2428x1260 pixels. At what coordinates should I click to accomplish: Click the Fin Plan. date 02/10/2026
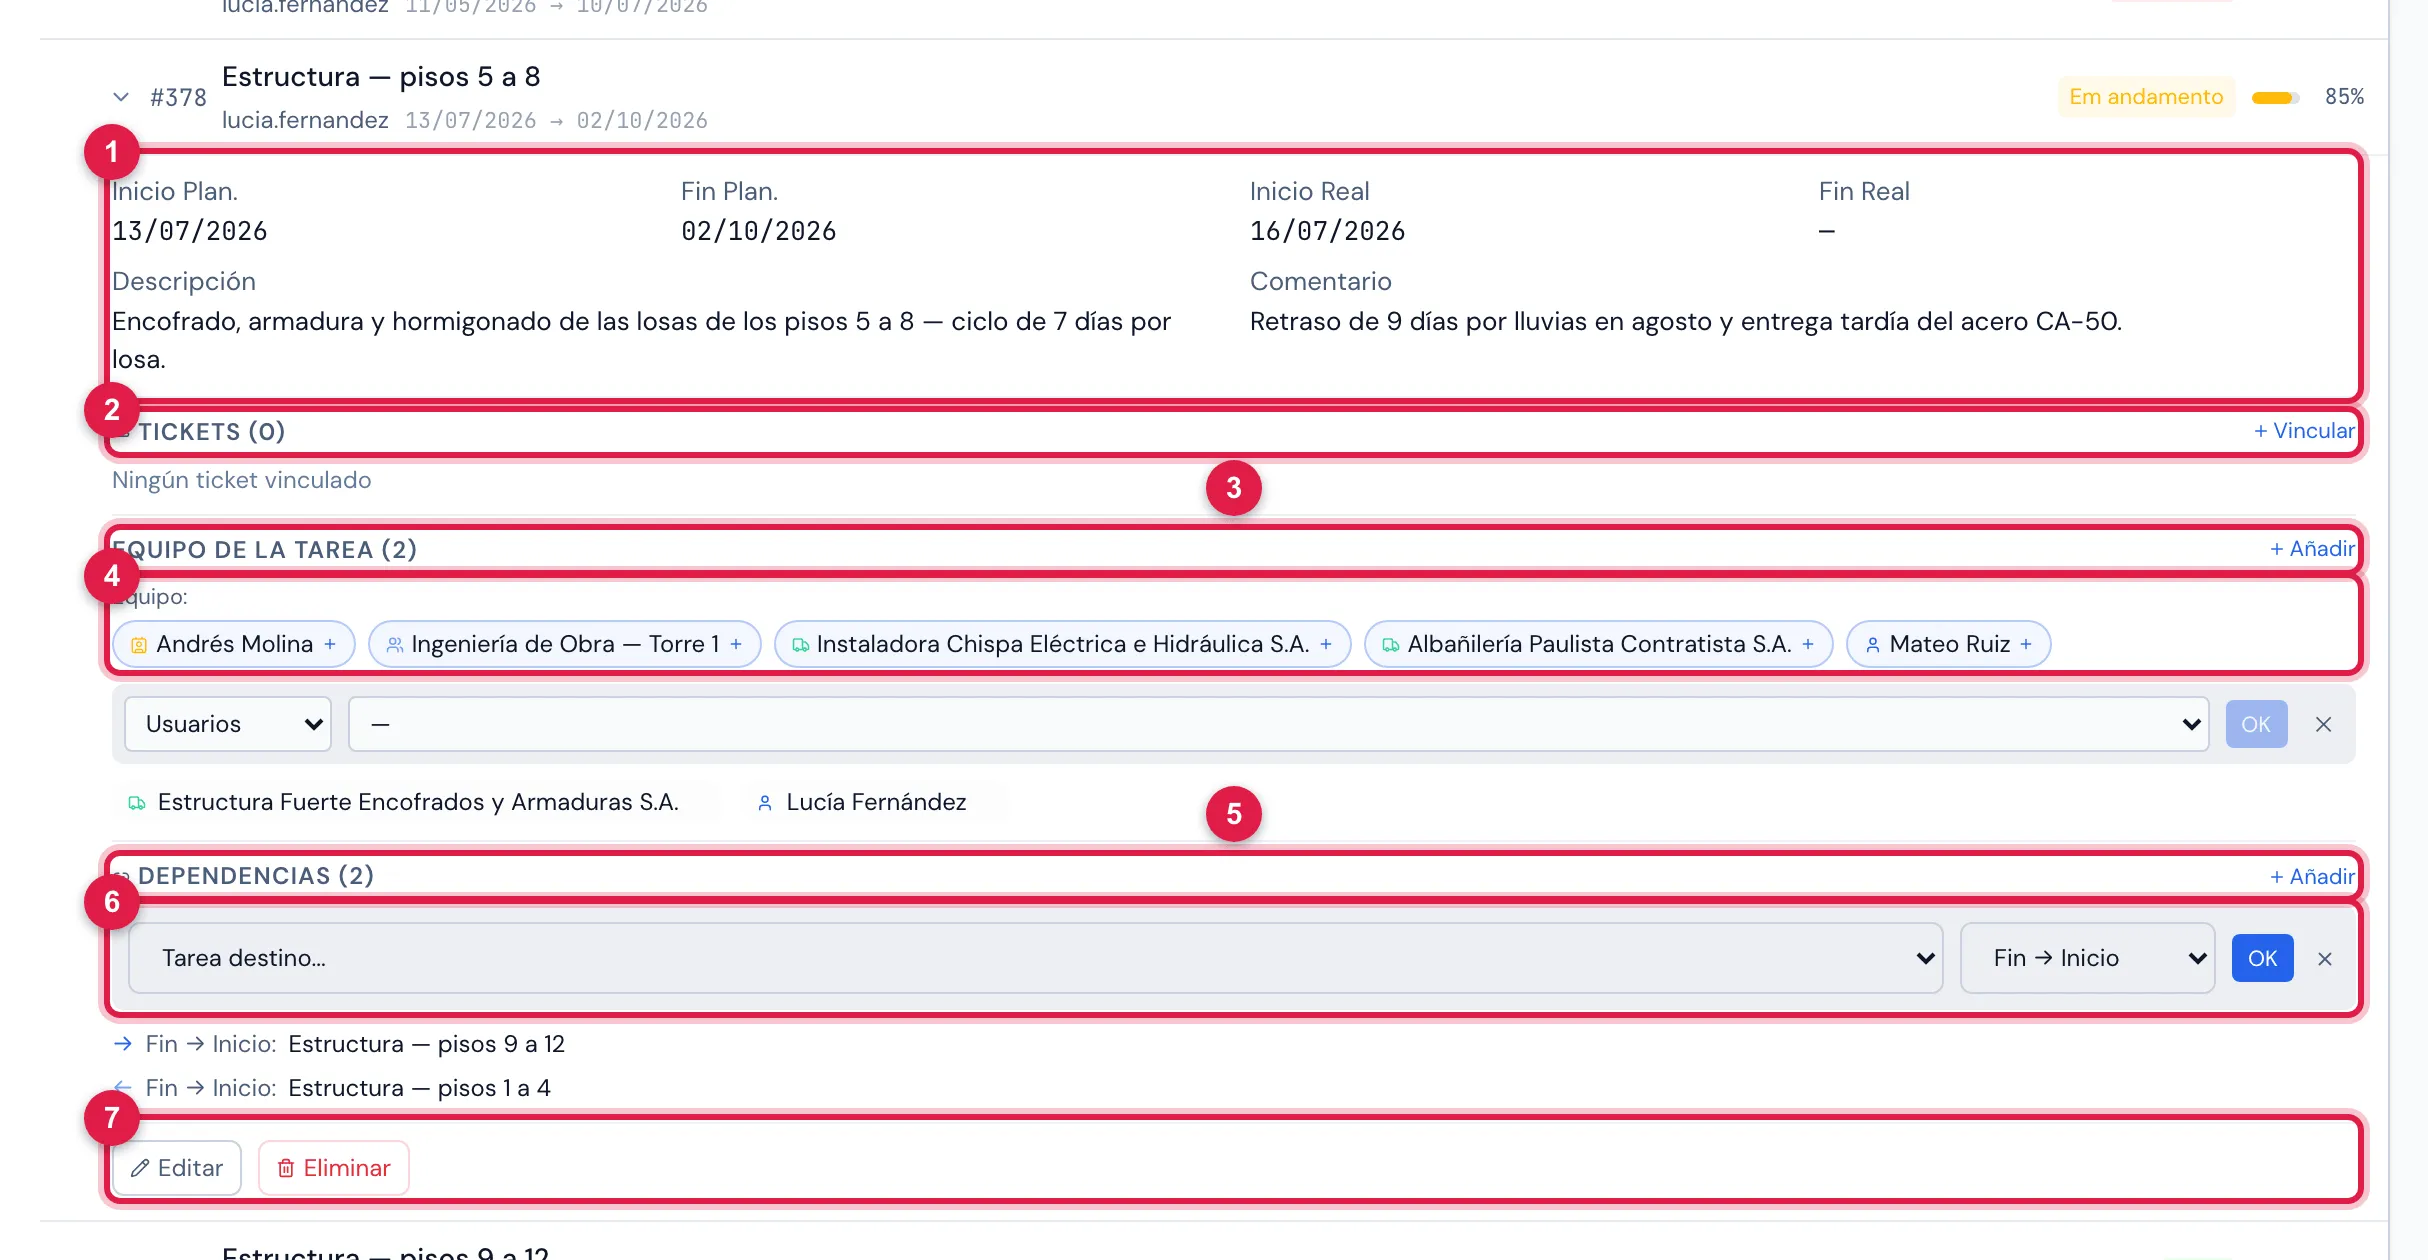coord(758,231)
